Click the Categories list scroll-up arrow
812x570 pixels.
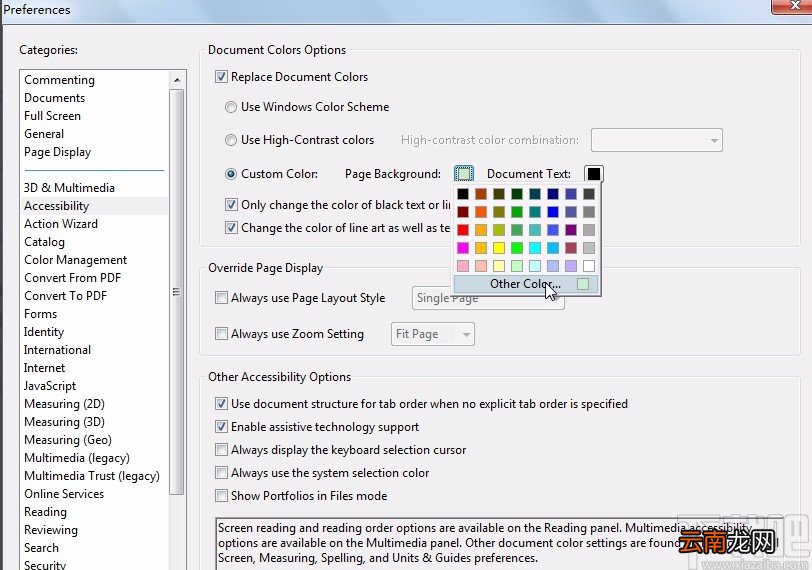coord(177,80)
